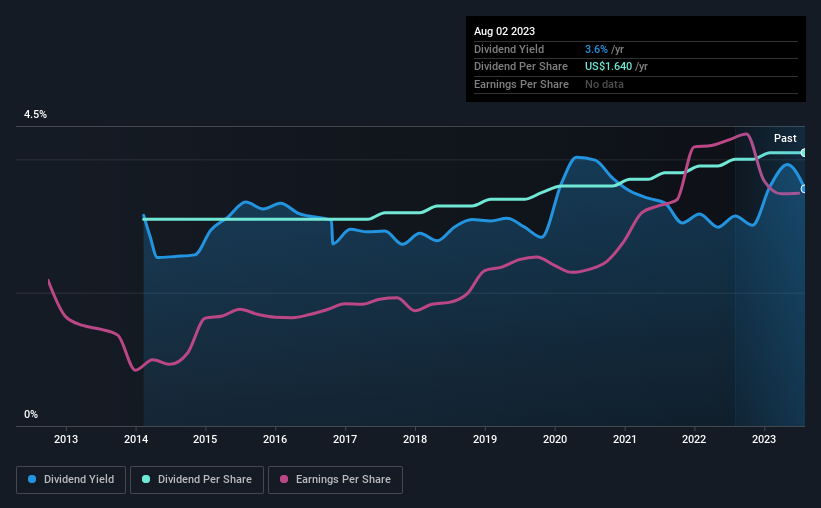
Task: Click the teal dot beside Dividend Per Share legend
Action: point(145,480)
